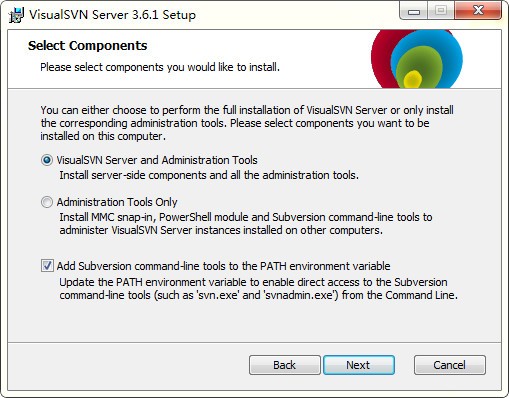Click the 'Select Components' heading
Image resolution: width=509 pixels, height=398 pixels.
pyautogui.click(x=88, y=46)
